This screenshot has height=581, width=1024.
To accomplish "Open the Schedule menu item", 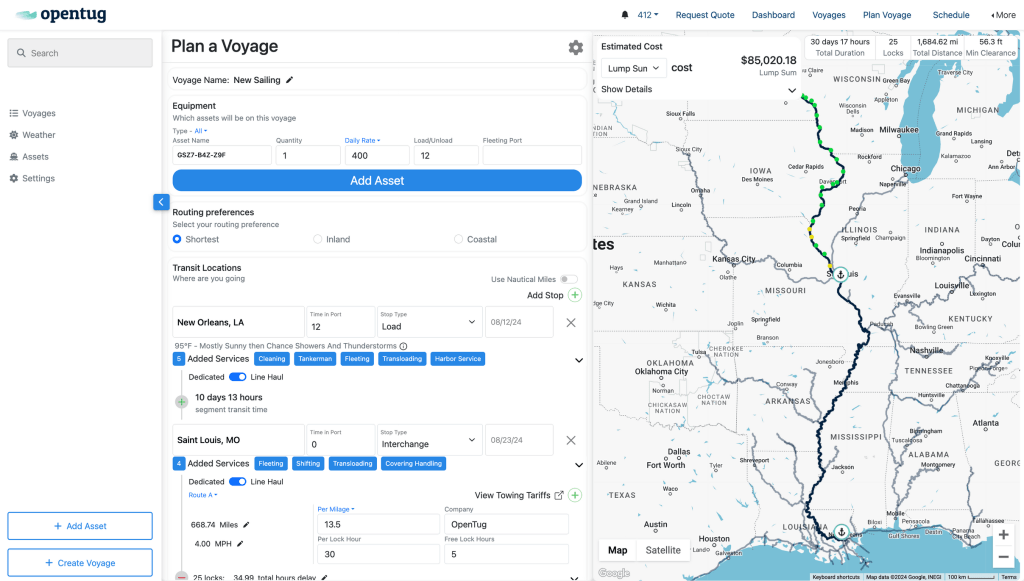I will click(x=950, y=15).
